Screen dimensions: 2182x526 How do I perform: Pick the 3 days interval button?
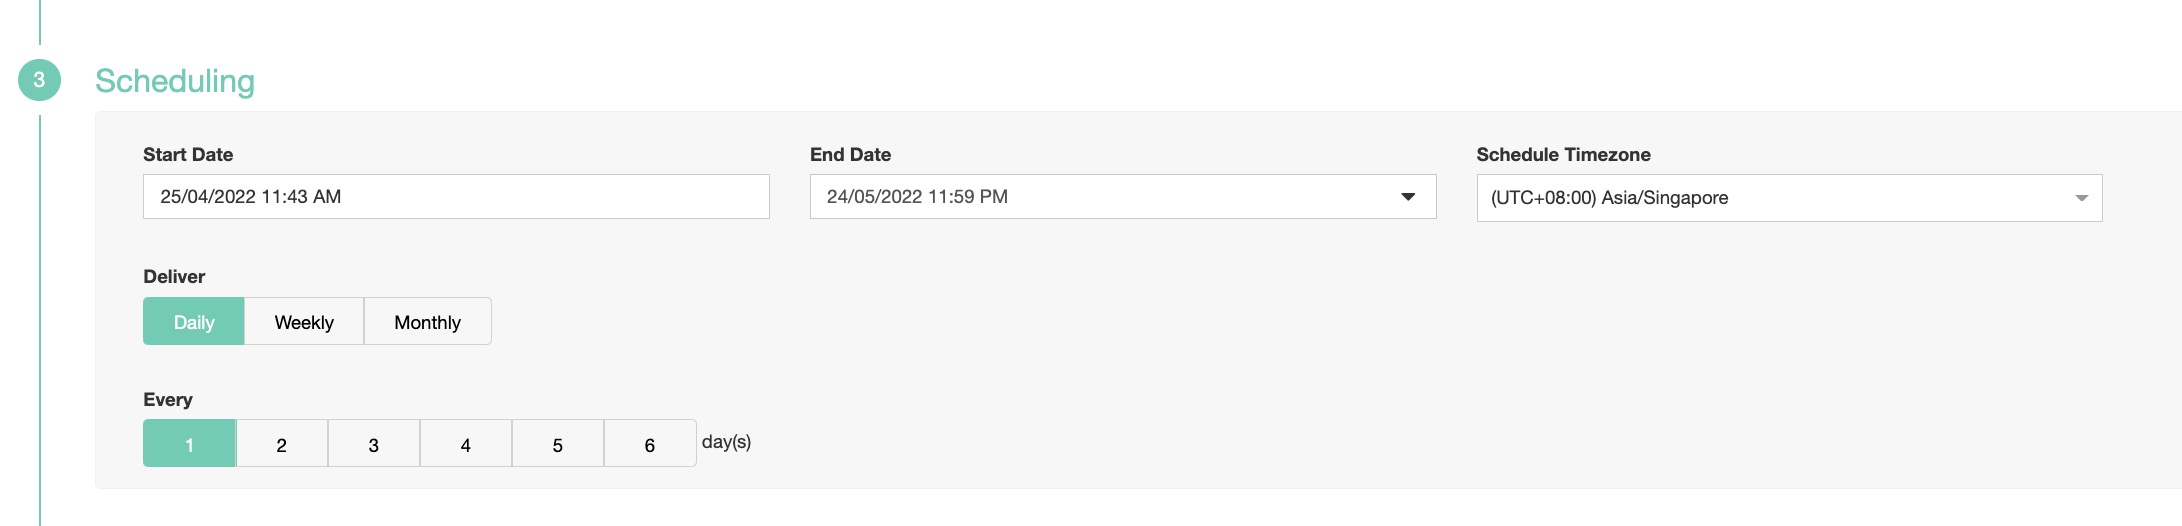click(373, 444)
